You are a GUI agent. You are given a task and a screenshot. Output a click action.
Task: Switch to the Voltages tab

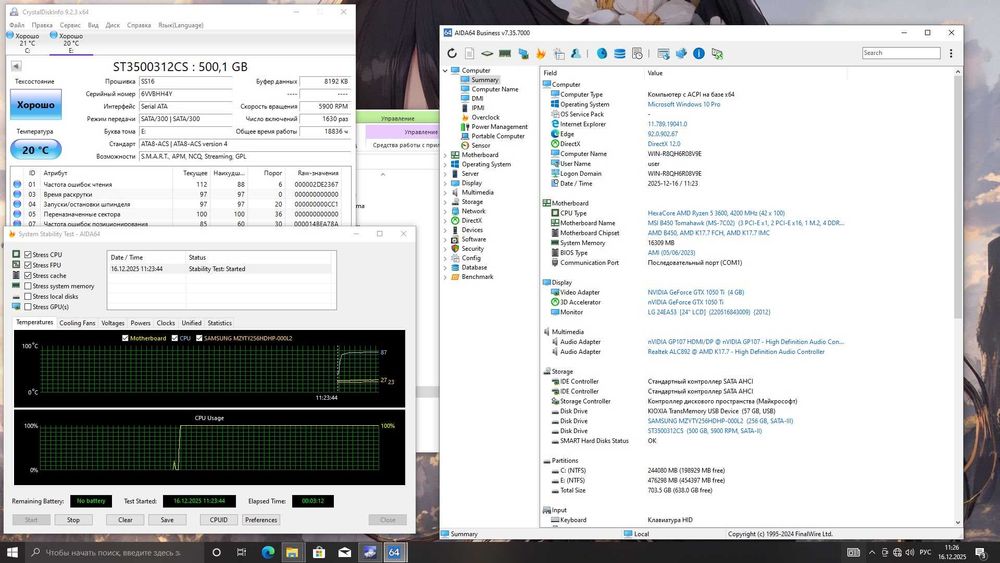[x=113, y=323]
